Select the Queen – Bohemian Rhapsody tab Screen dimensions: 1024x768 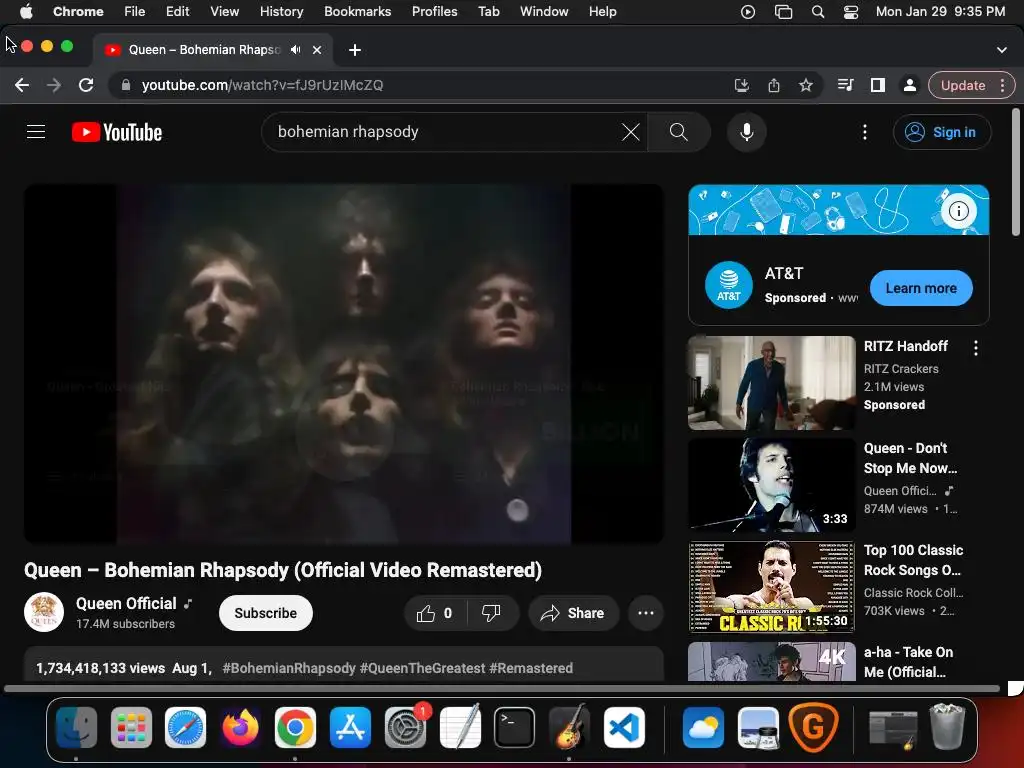coord(212,50)
